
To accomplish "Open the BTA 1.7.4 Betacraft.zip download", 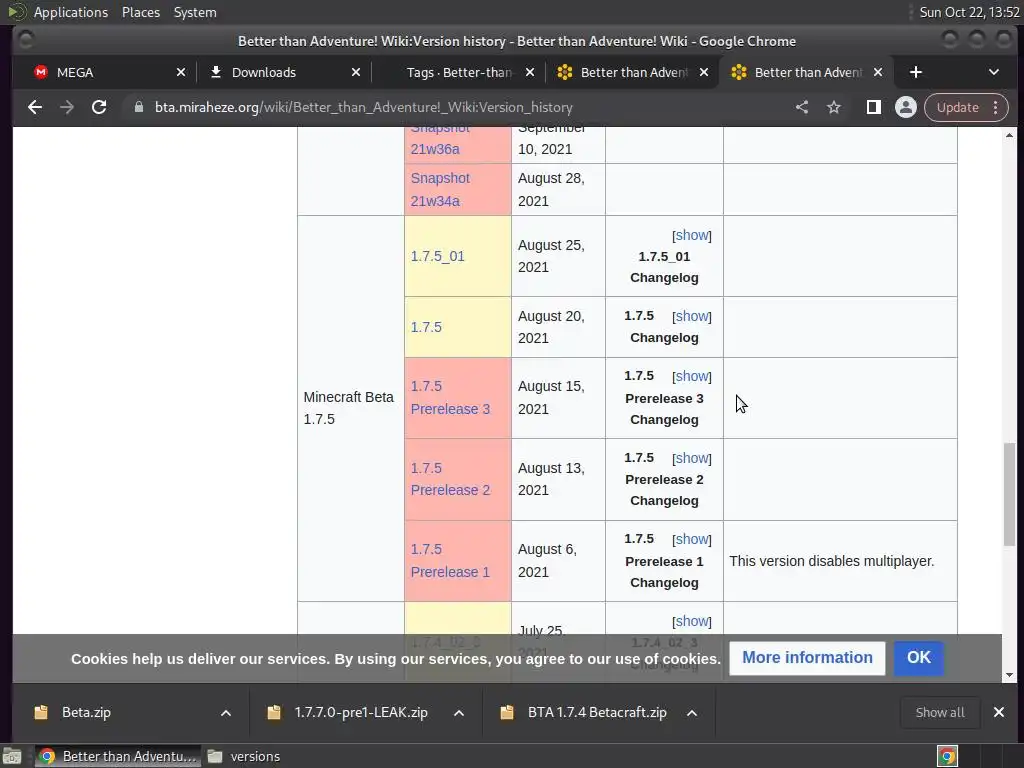I will [597, 712].
